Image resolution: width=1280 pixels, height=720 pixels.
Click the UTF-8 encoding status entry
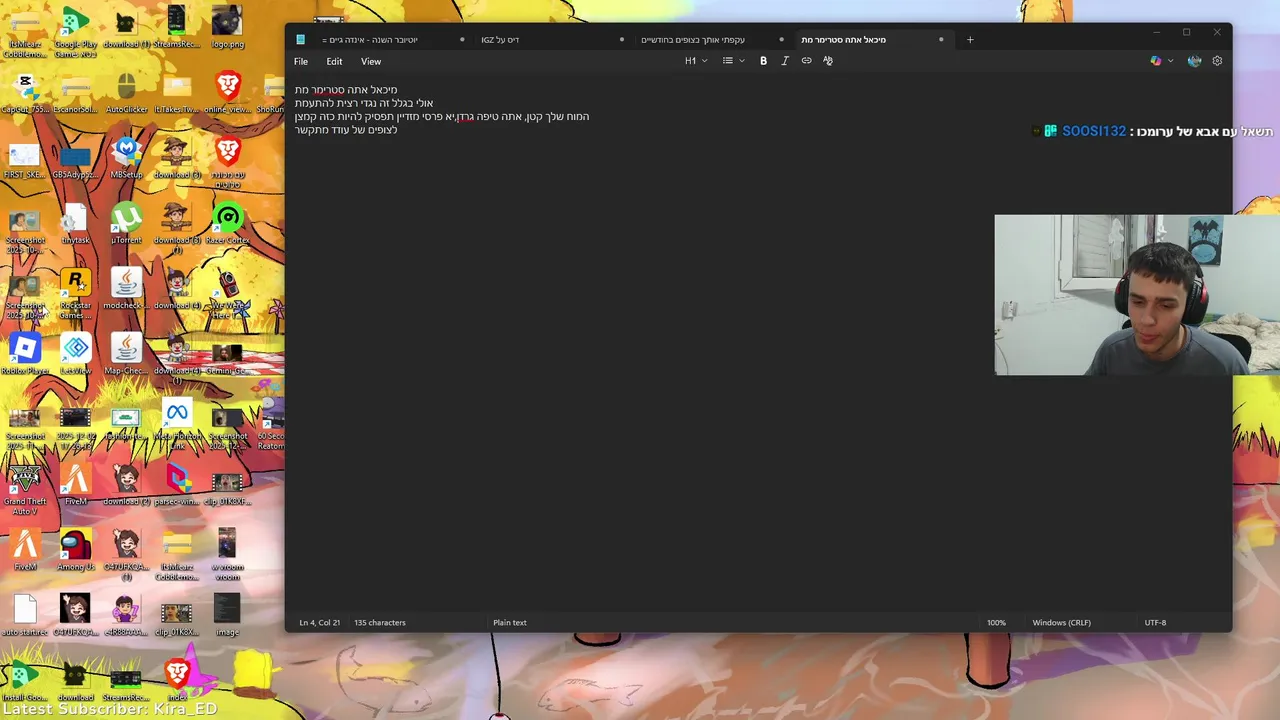(x=1155, y=623)
